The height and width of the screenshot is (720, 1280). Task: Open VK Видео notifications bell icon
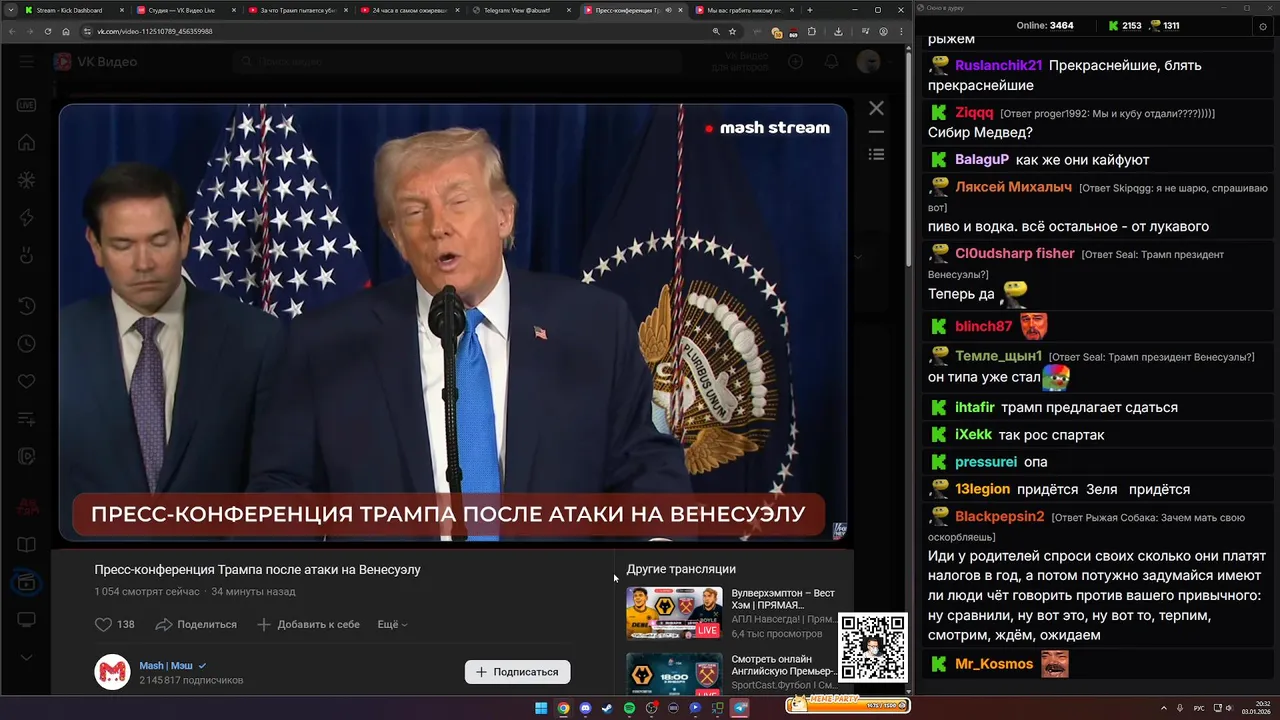click(x=831, y=62)
